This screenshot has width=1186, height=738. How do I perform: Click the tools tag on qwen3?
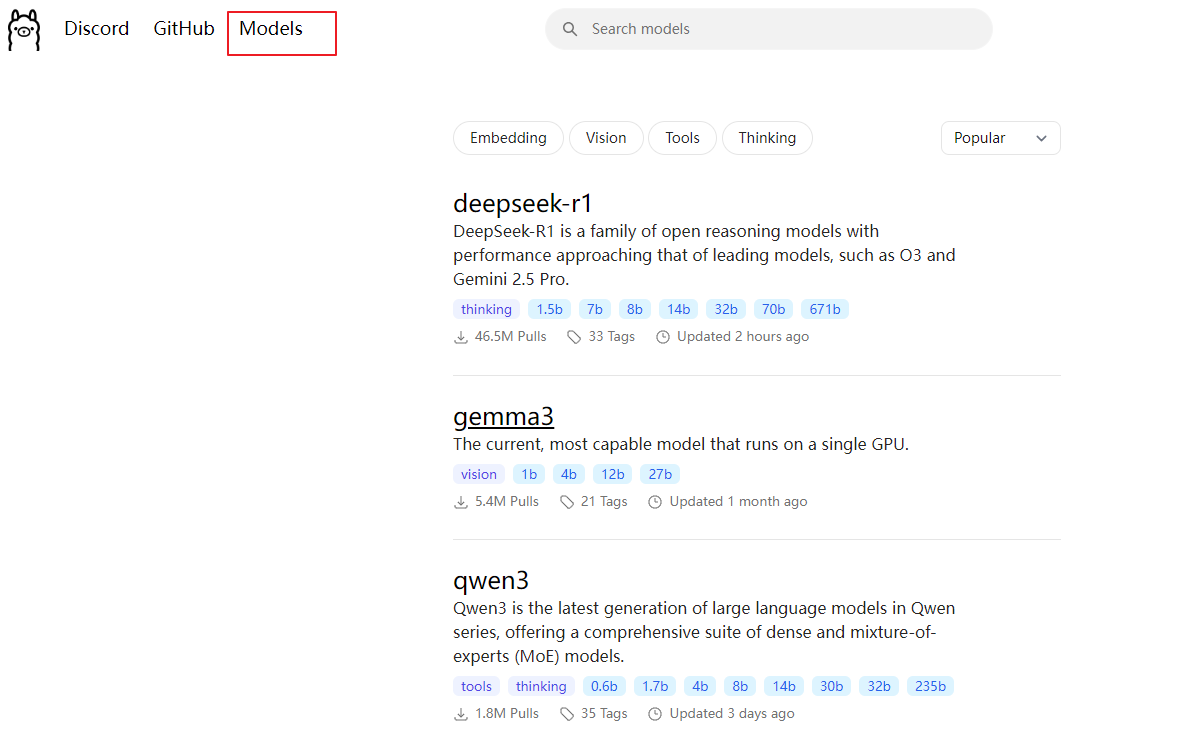pos(477,687)
